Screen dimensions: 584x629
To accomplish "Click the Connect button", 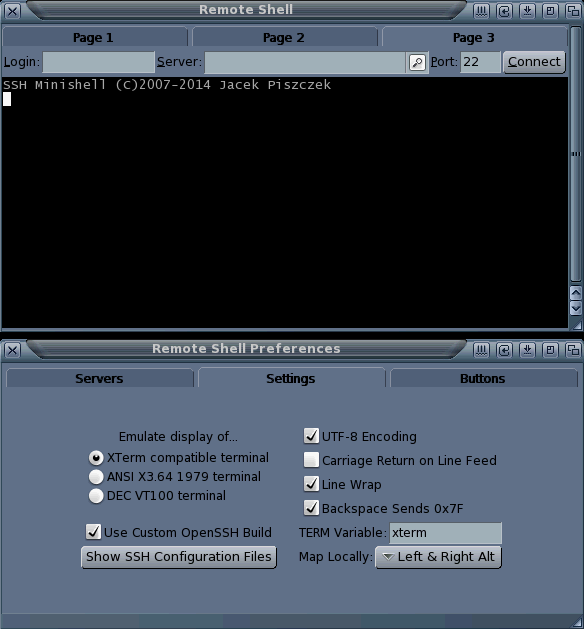I will point(534,62).
